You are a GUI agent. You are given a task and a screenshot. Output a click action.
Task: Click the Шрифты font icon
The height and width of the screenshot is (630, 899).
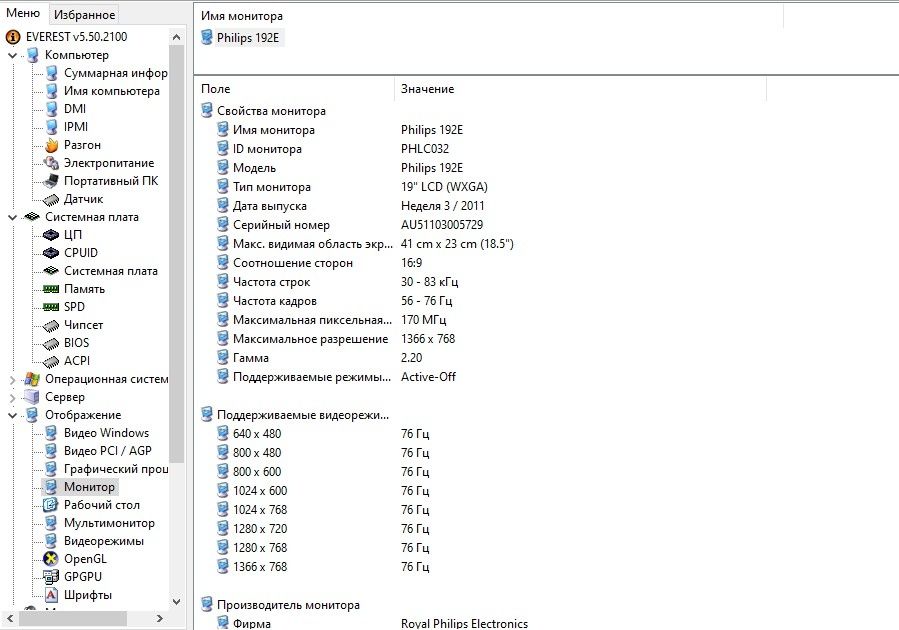52,595
